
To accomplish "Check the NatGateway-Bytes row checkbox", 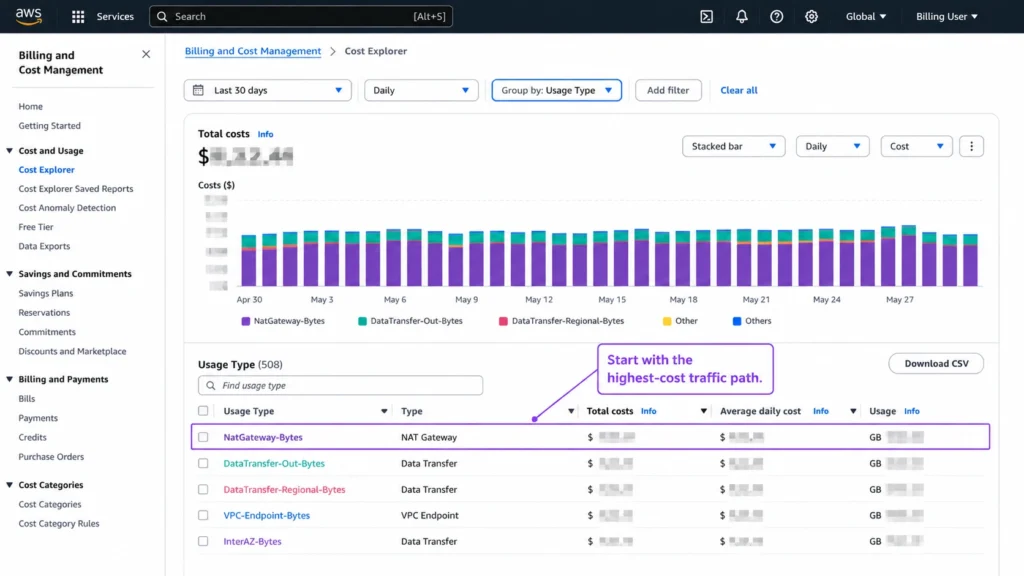I will click(203, 437).
